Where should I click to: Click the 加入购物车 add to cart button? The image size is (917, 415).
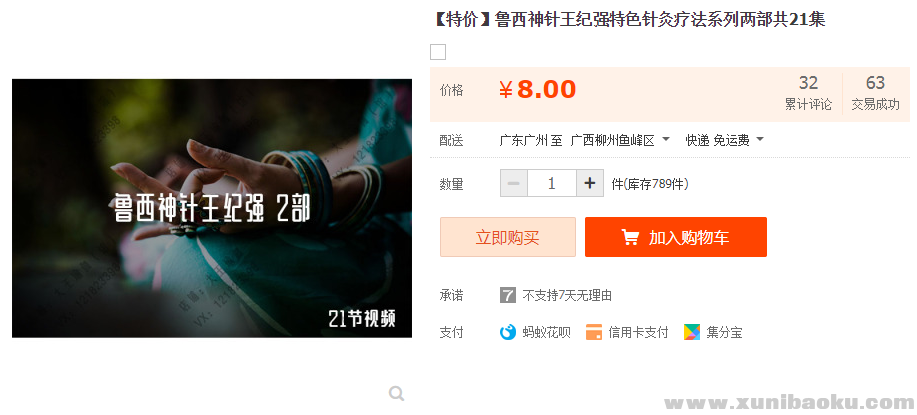point(675,237)
